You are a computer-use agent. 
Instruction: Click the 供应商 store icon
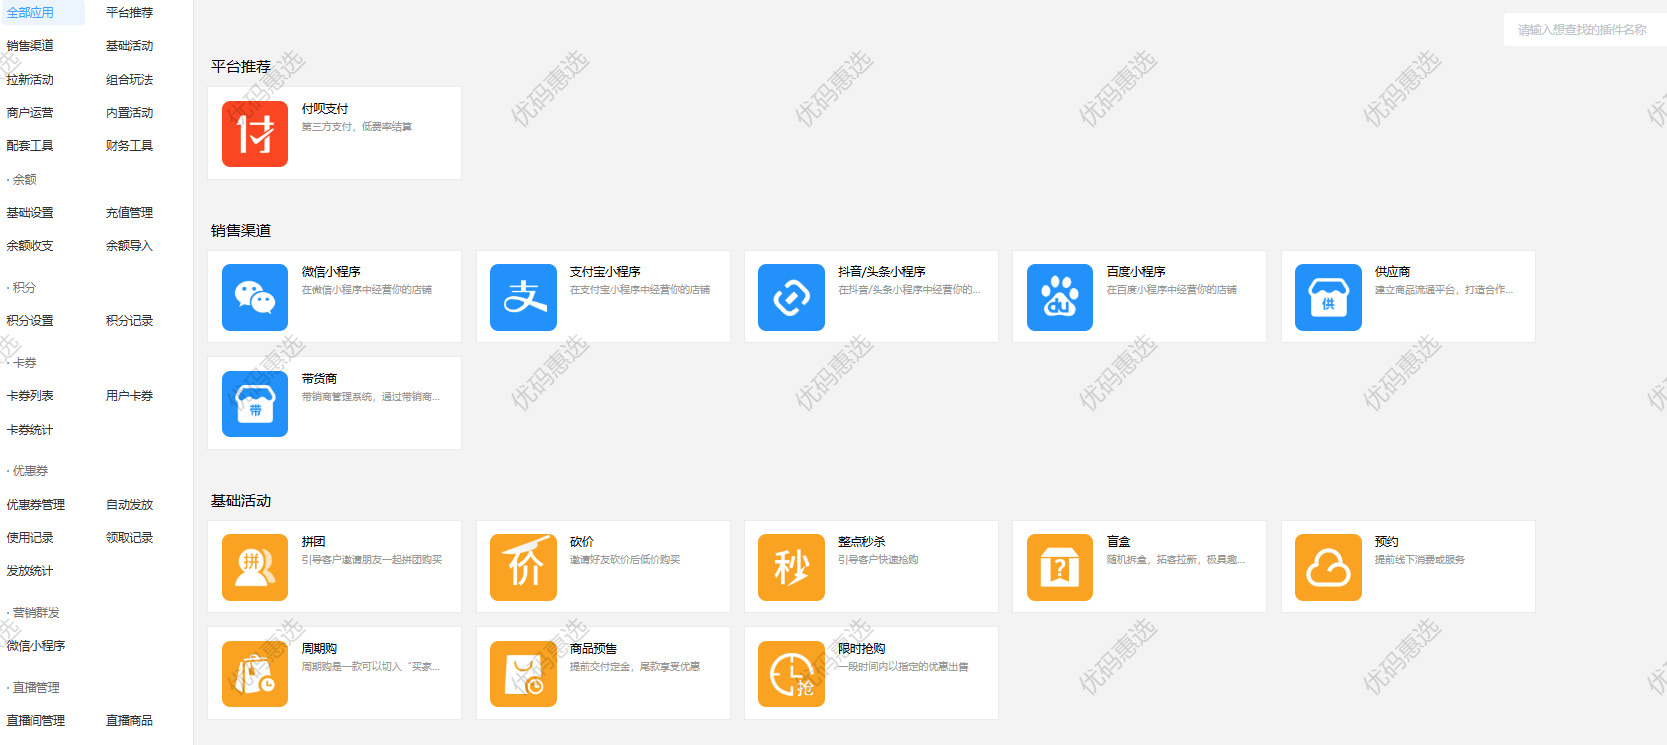[x=1327, y=297]
